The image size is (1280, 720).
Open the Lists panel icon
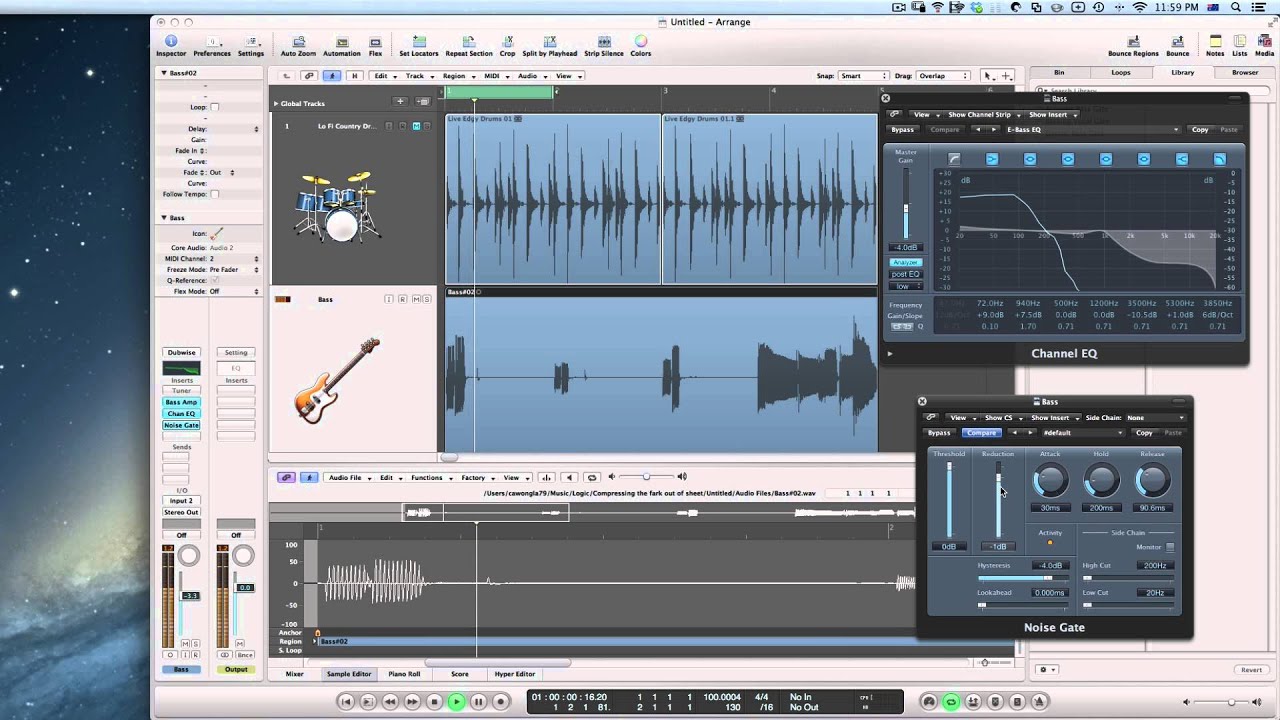(1239, 46)
